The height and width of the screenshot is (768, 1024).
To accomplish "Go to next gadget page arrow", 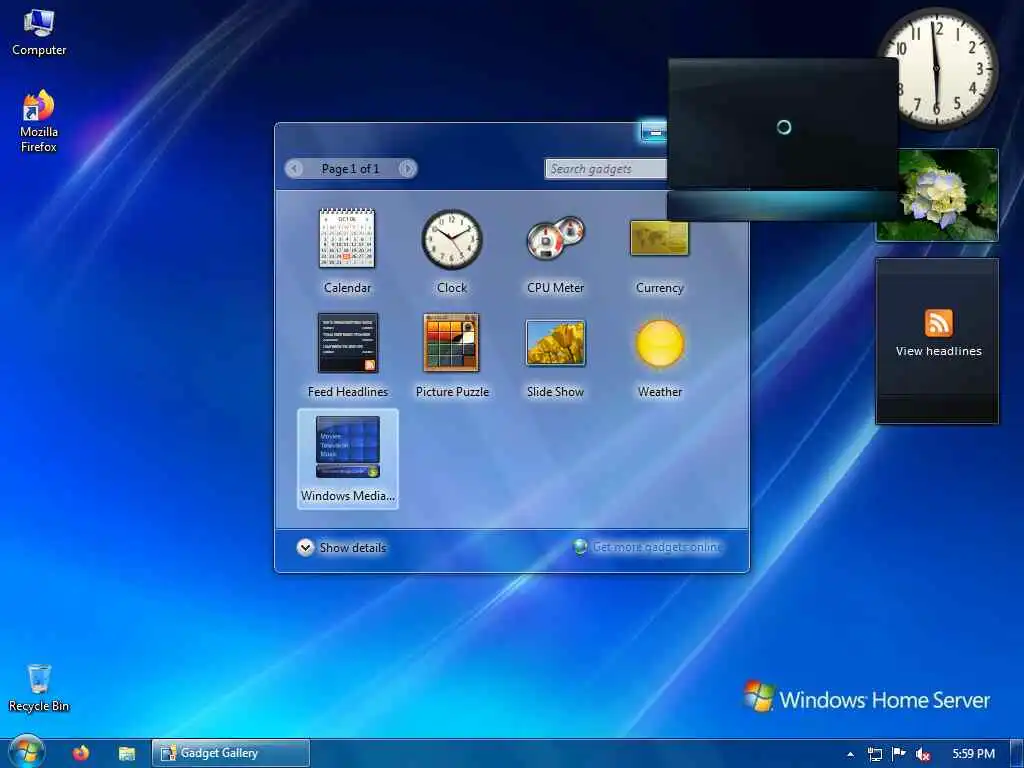I will 407,168.
